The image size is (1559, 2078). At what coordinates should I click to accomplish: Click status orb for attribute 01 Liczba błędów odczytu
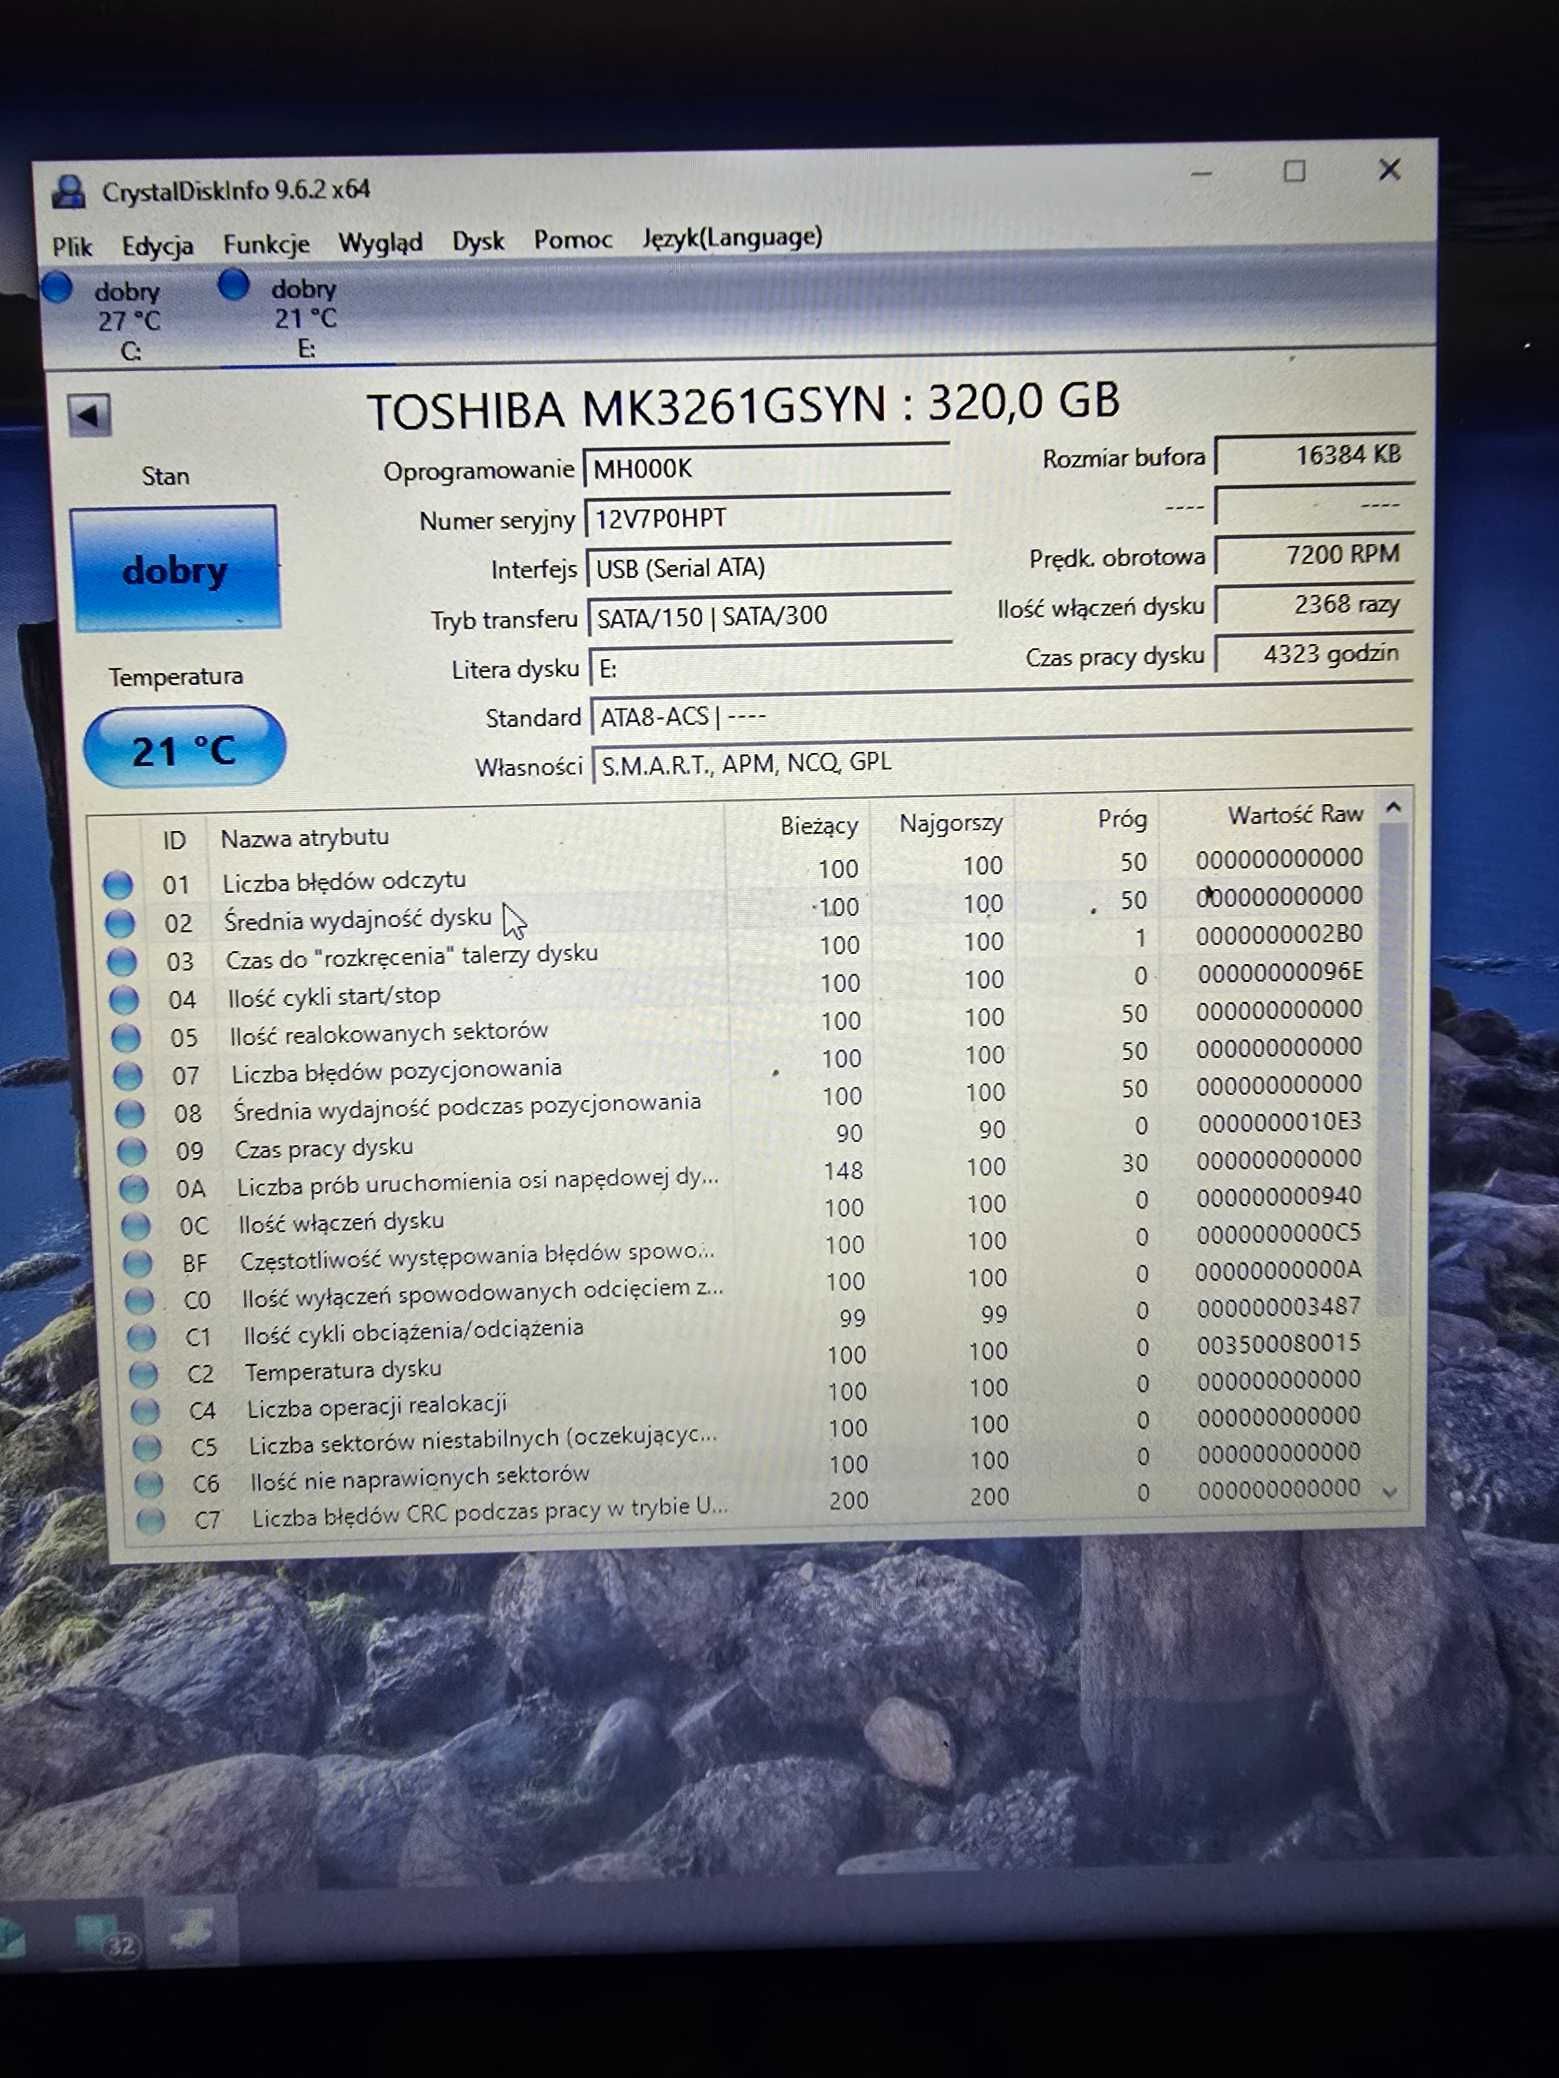point(118,884)
